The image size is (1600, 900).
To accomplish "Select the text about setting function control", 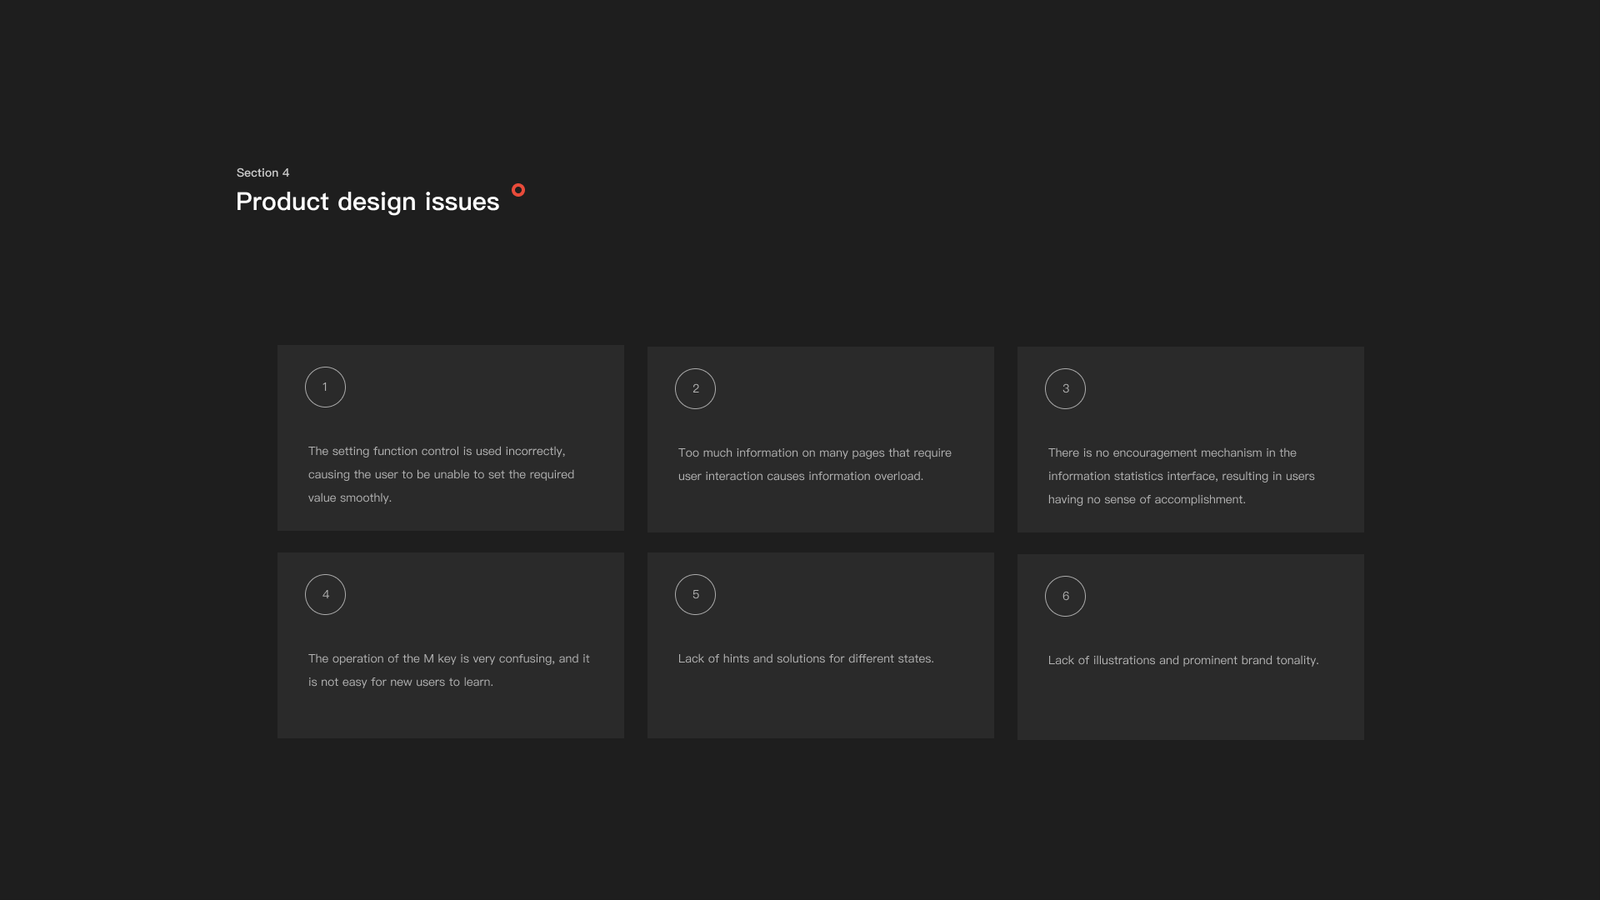I will coord(441,474).
